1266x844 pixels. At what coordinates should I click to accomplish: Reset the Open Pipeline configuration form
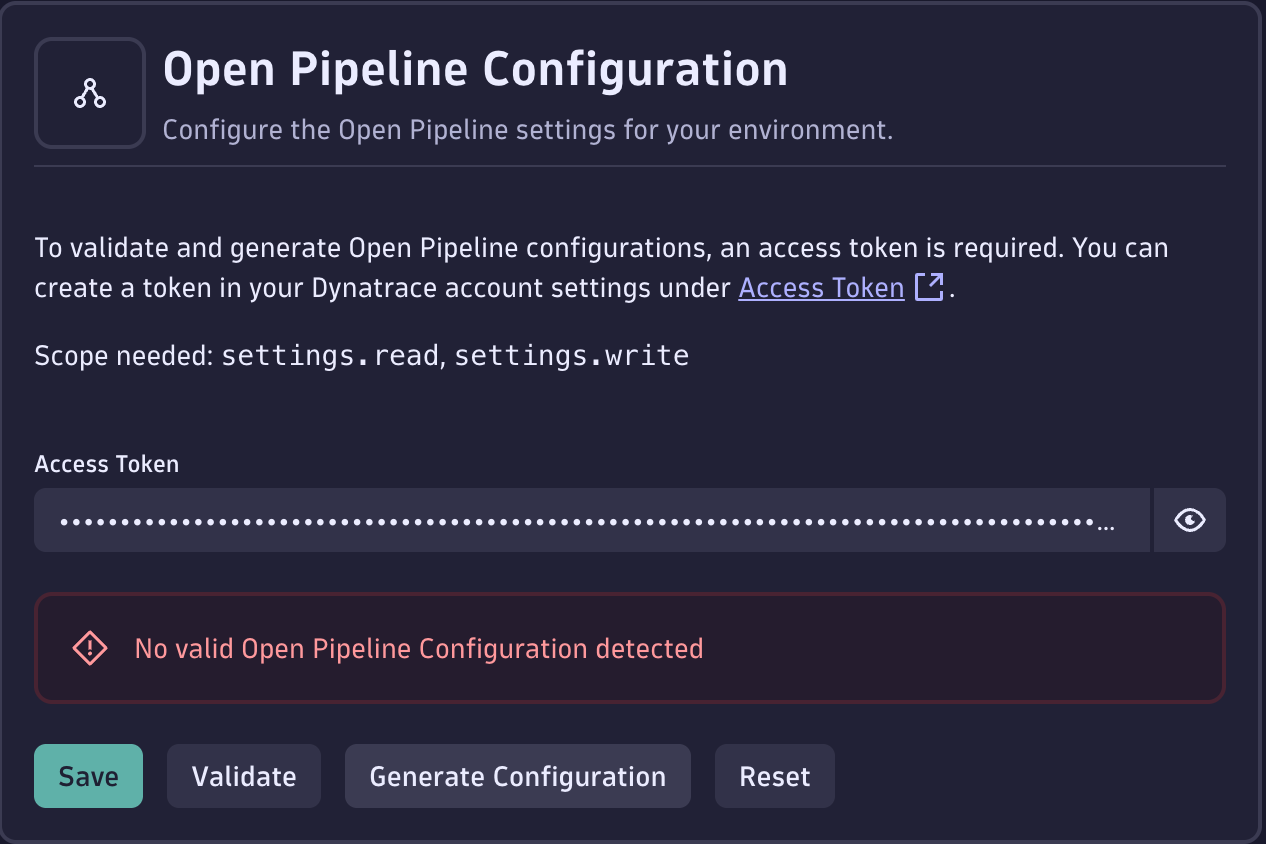pos(774,775)
